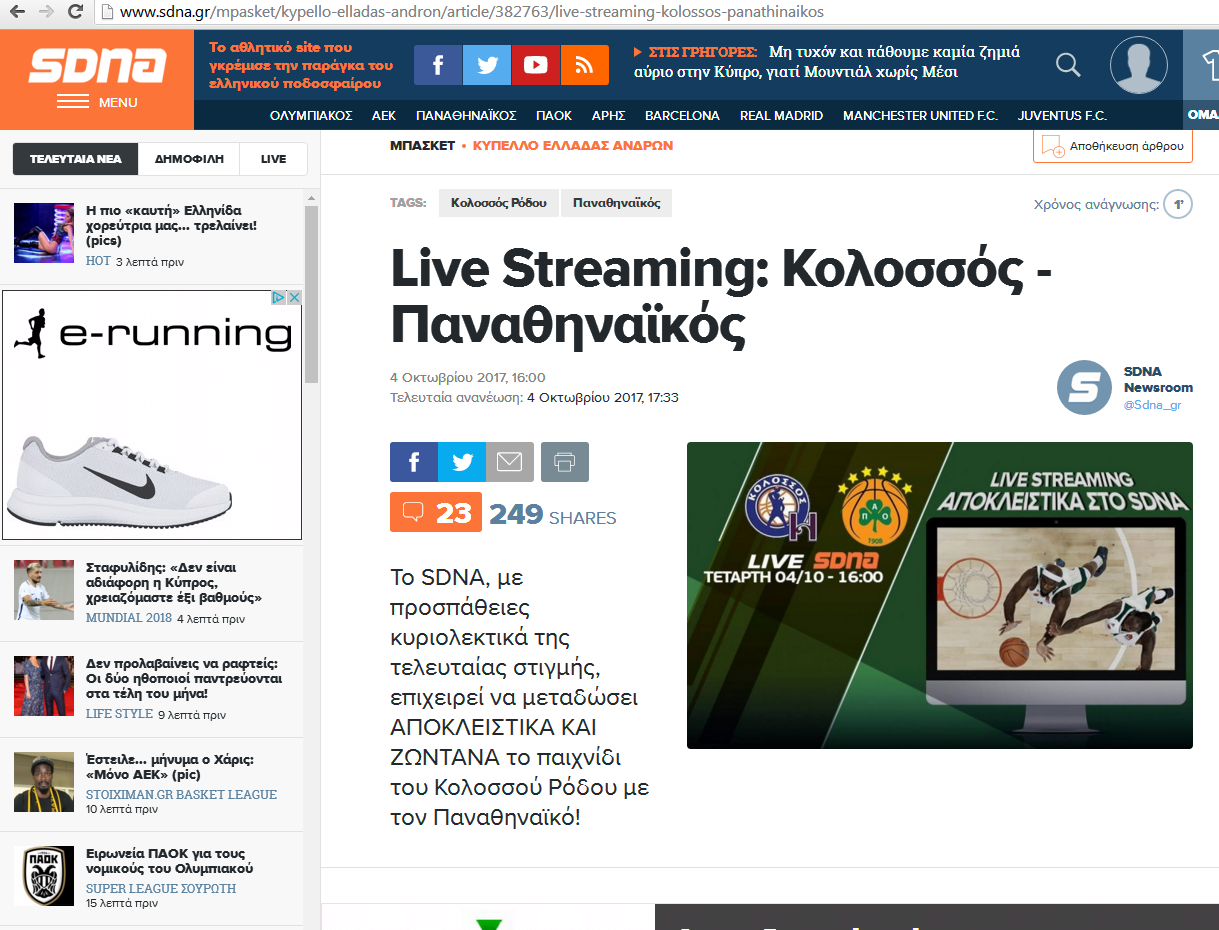
Task: Share the article on Facebook
Action: (414, 462)
